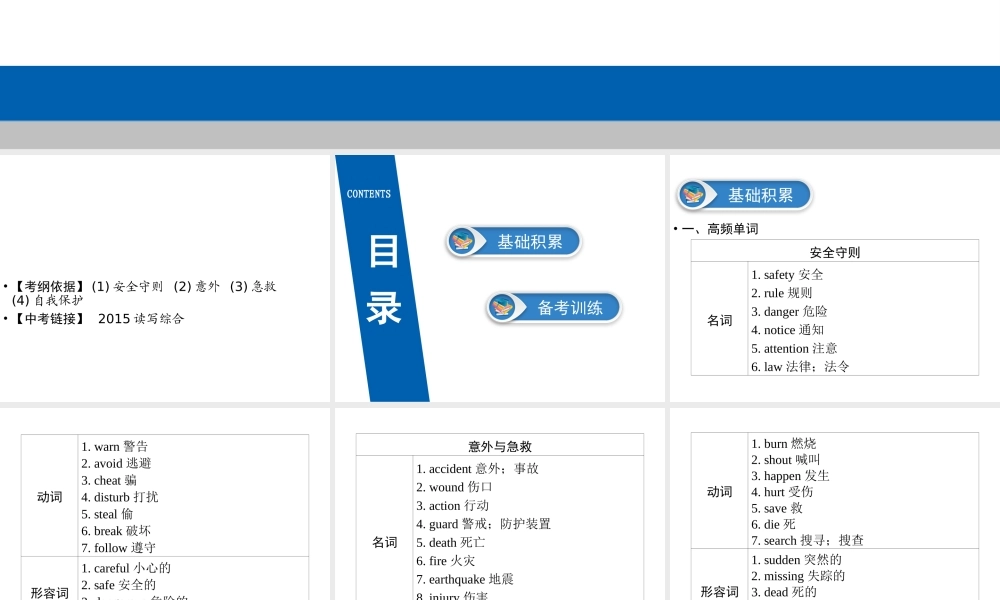Image resolution: width=1000 pixels, height=600 pixels.
Task: Click the 动词 cell beside 'burn 燃烧'
Action: pyautogui.click(x=719, y=492)
